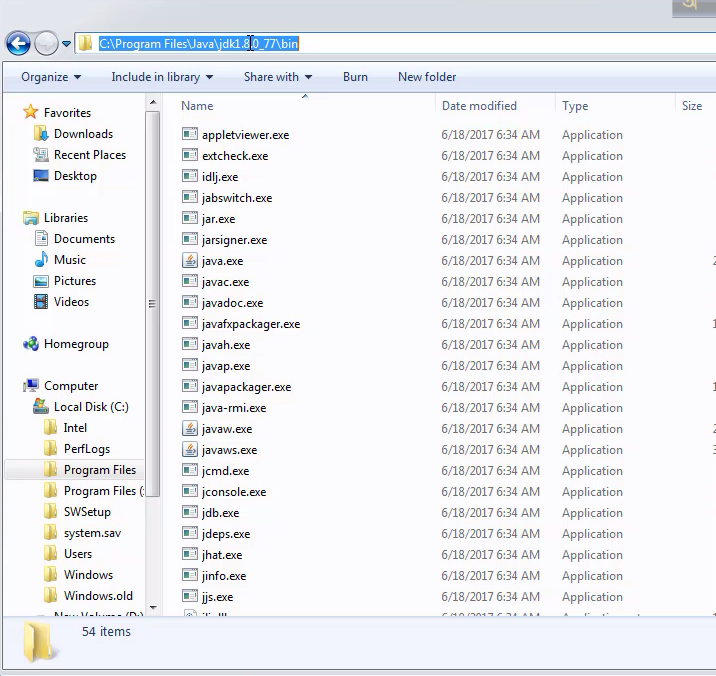The image size is (716, 676).
Task: Click the Recent Places icon
Action: point(41,154)
